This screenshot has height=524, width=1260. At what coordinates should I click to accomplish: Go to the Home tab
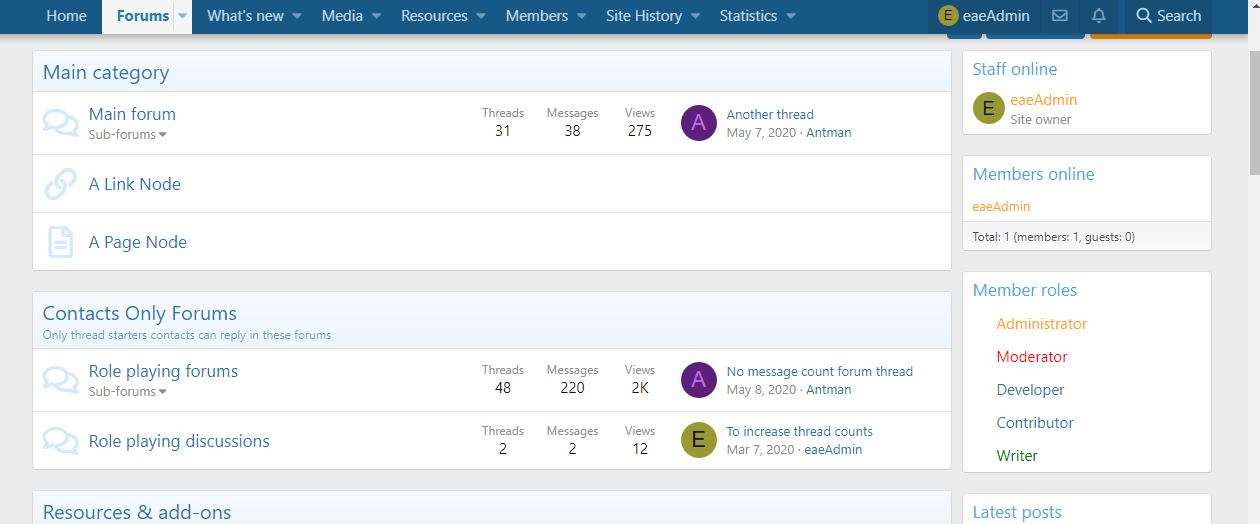pos(66,16)
